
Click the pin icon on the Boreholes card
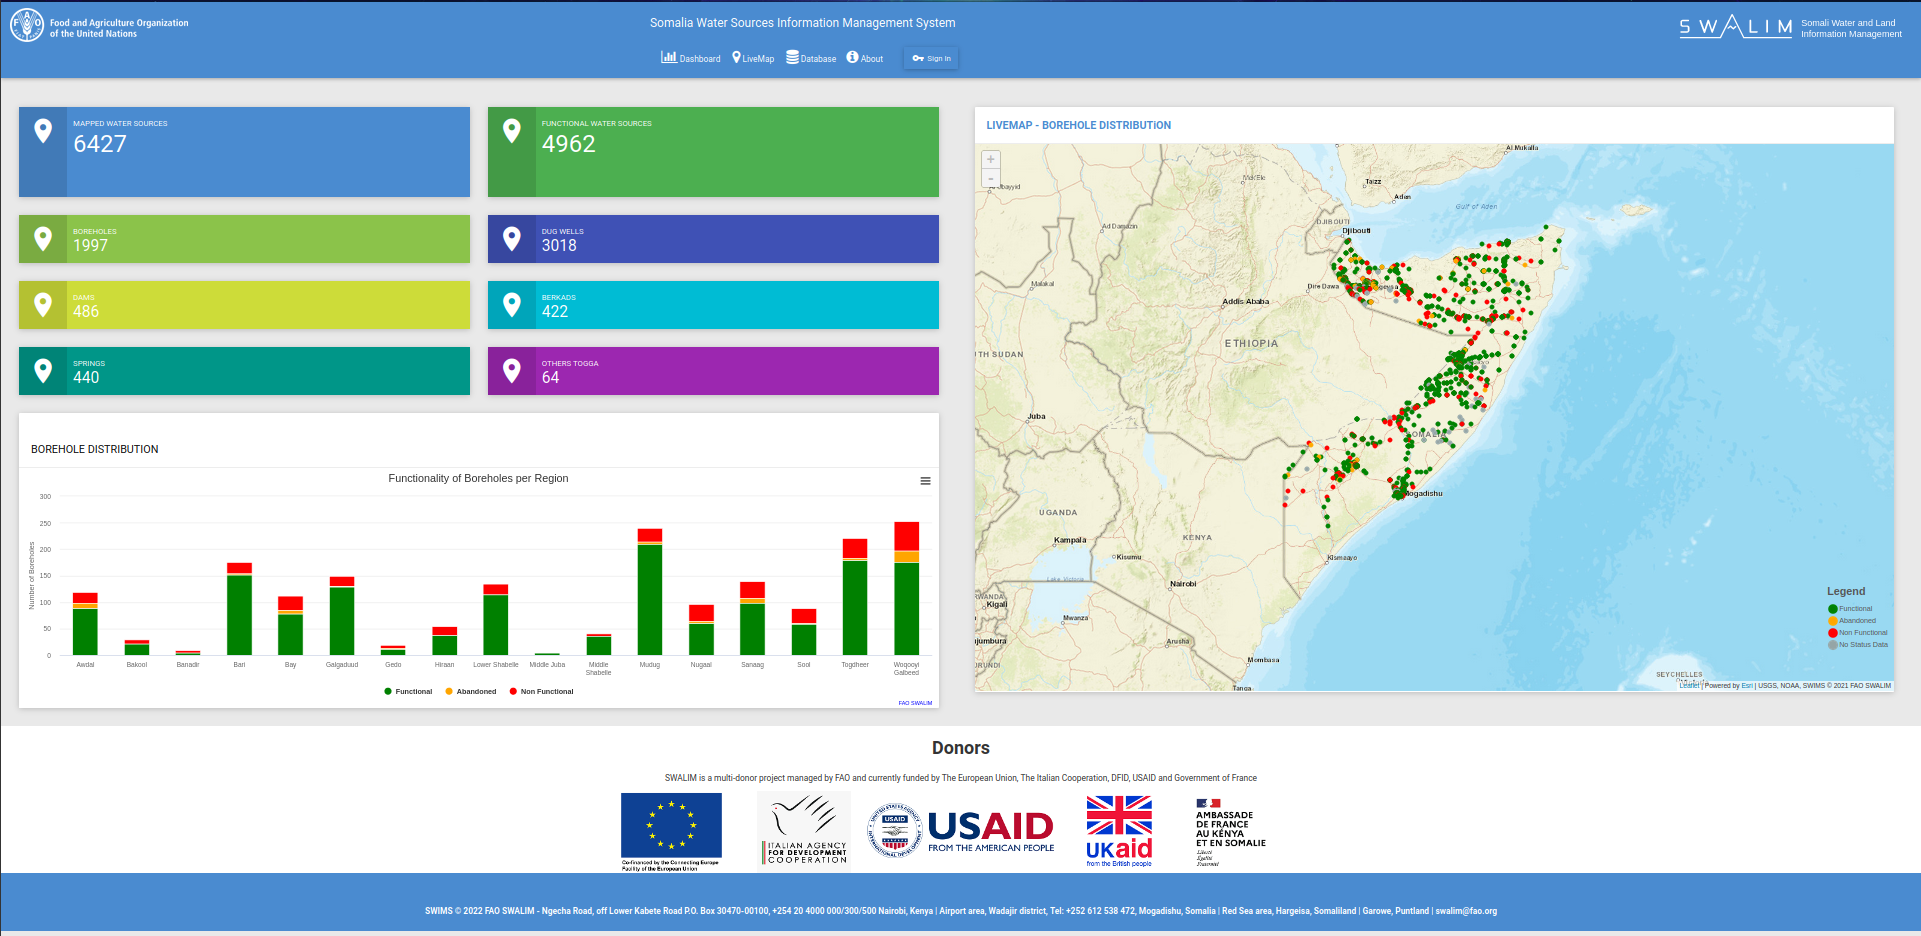(x=42, y=238)
